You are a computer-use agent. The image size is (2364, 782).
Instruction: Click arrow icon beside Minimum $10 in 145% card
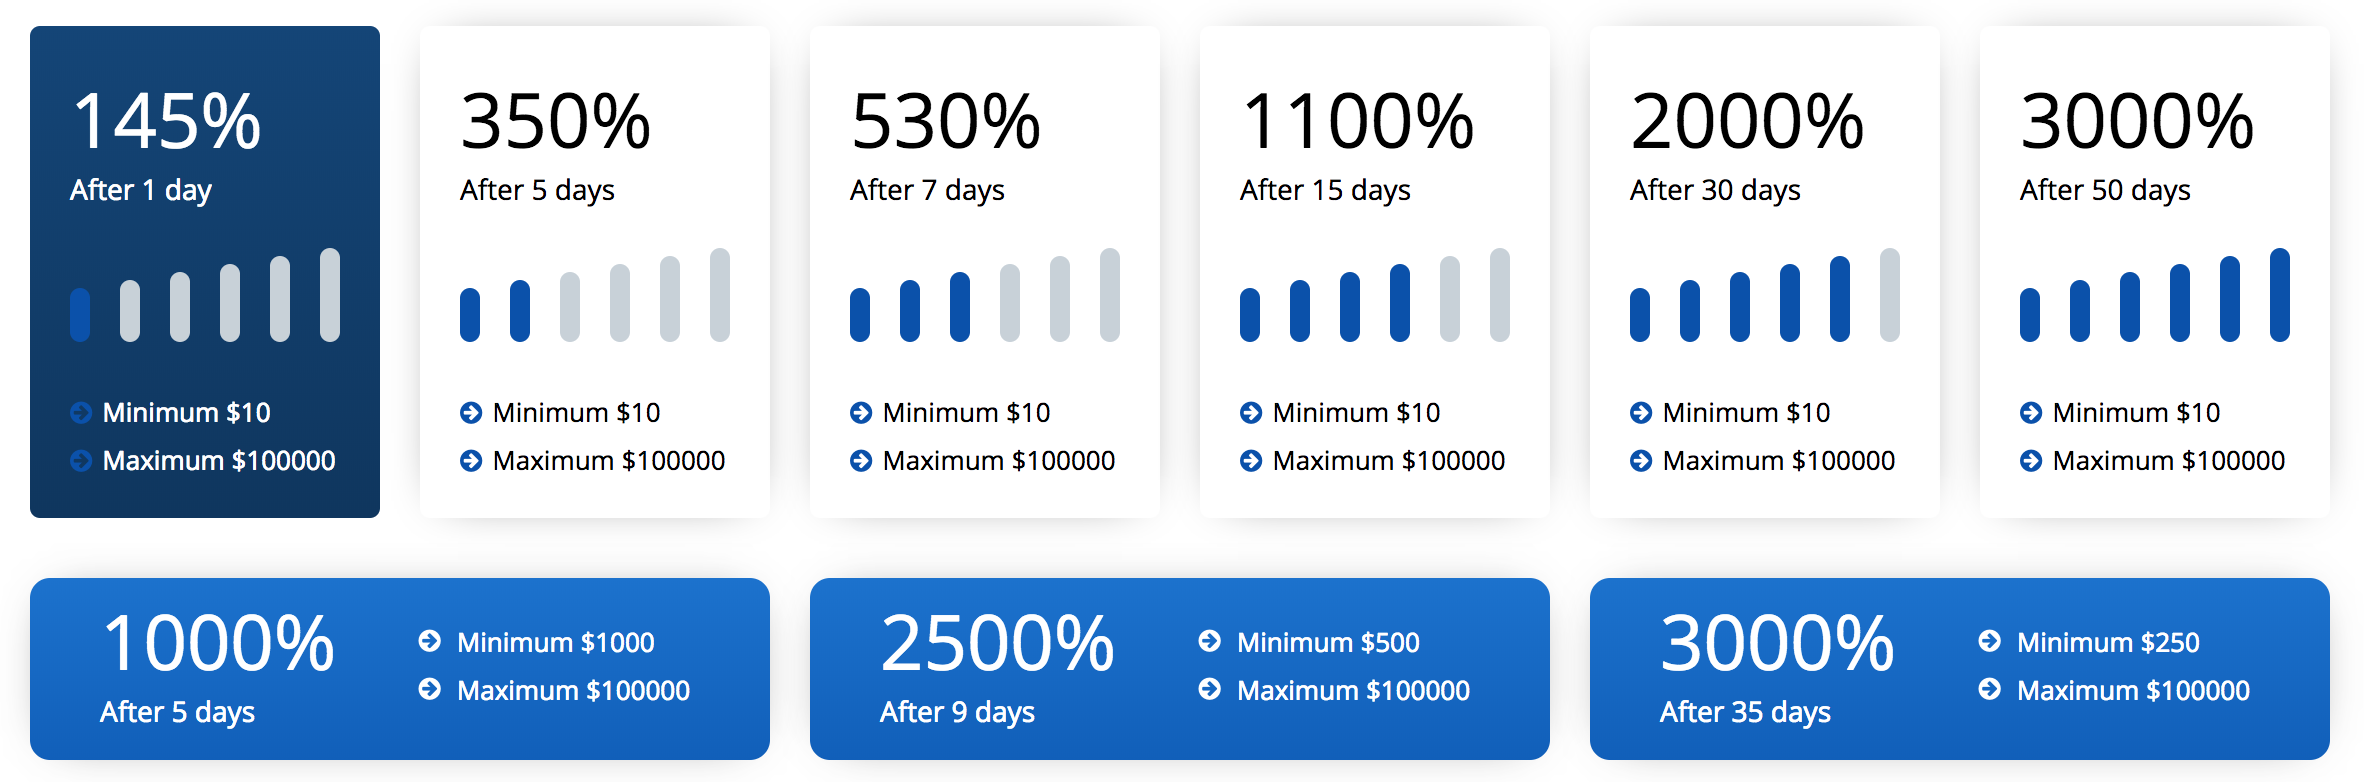(x=81, y=412)
